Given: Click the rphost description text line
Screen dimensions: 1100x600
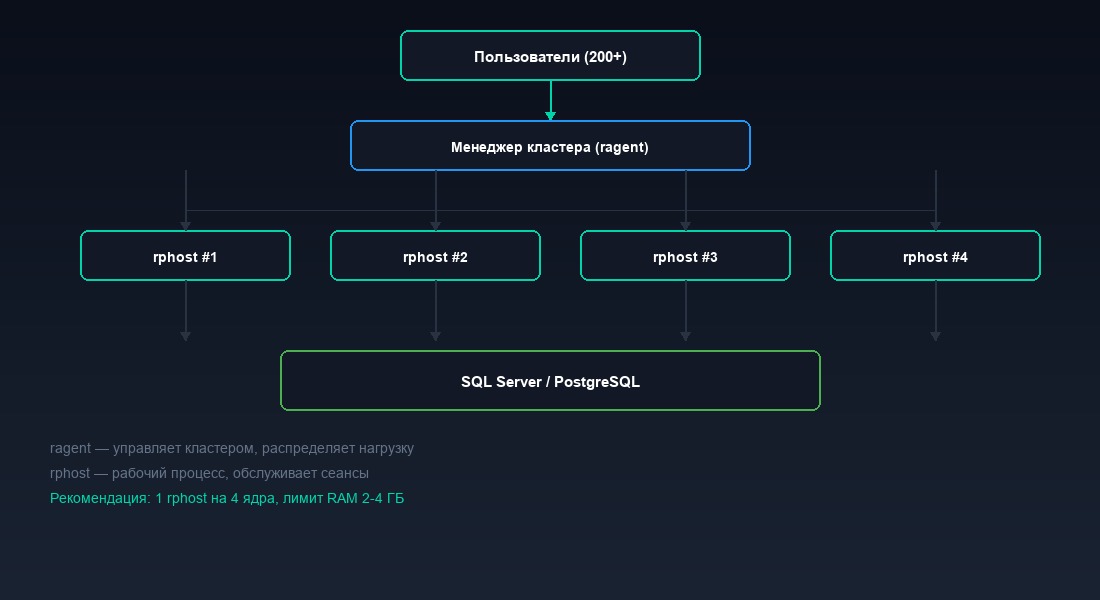Looking at the screenshot, I should 212,473.
